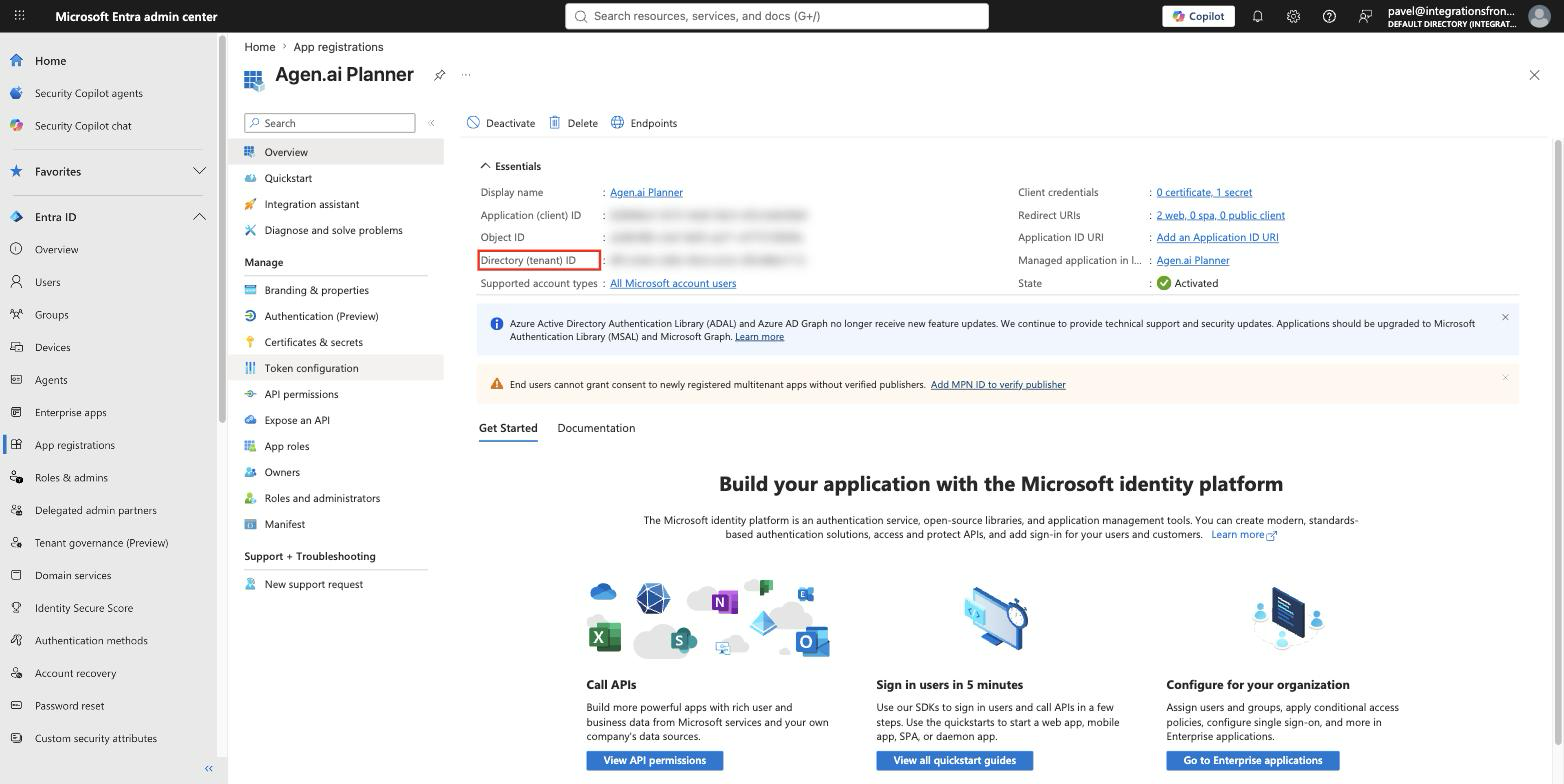This screenshot has width=1564, height=784.
Task: Open Identity Secure Score
Action: tap(84, 608)
